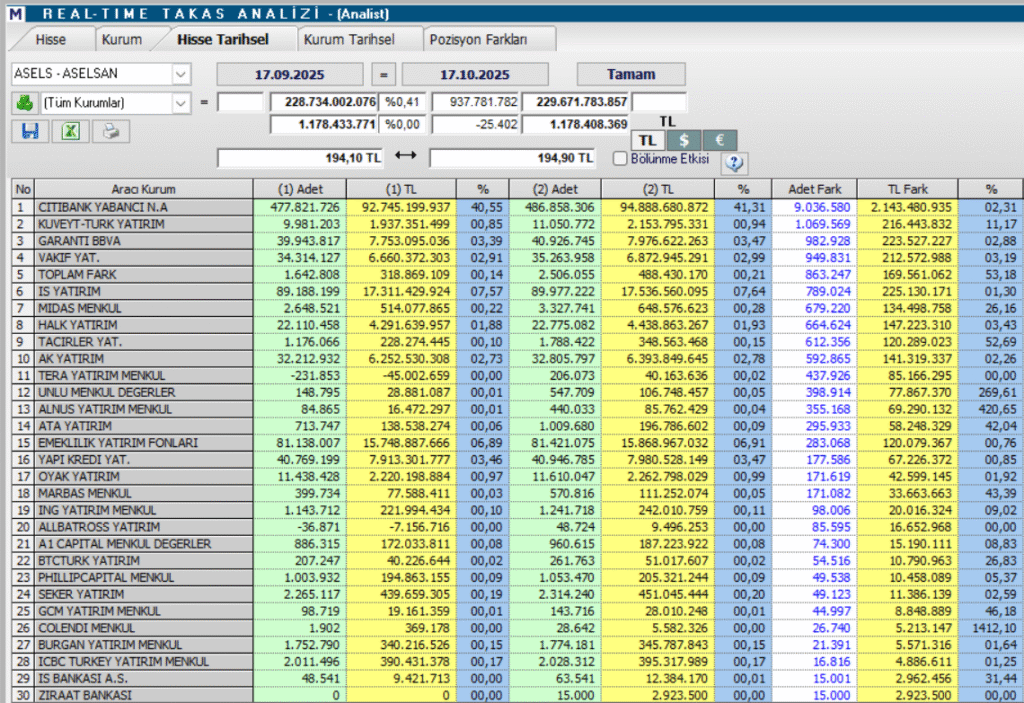This screenshot has height=703, width=1024.
Task: Open the ASELS - ASELSAN stock dropdown
Action: point(180,74)
